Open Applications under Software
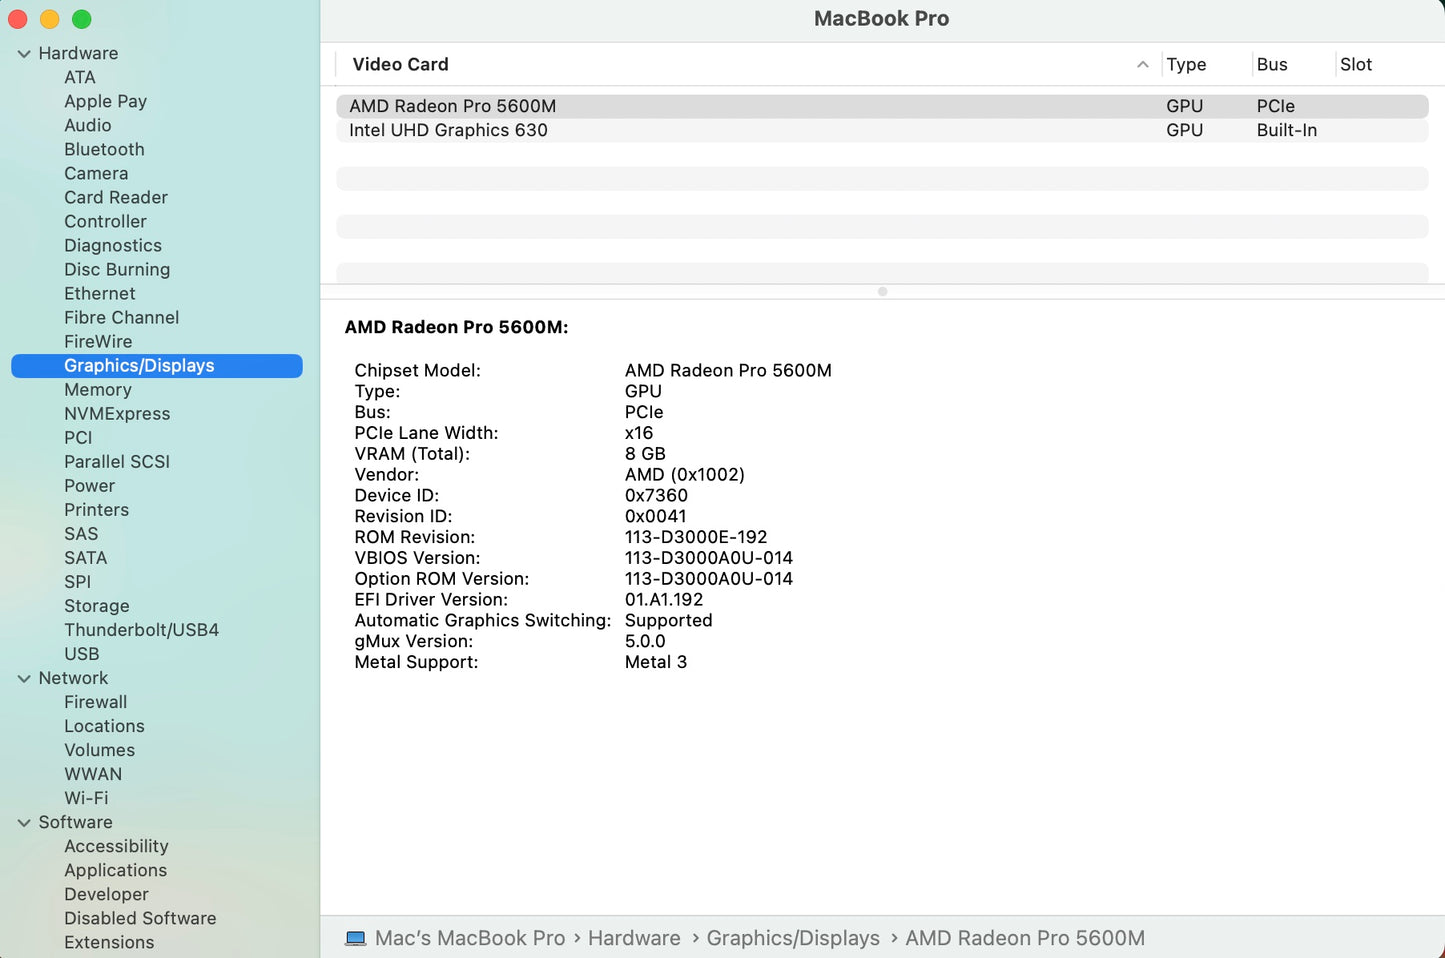Viewport: 1445px width, 958px height. click(115, 870)
